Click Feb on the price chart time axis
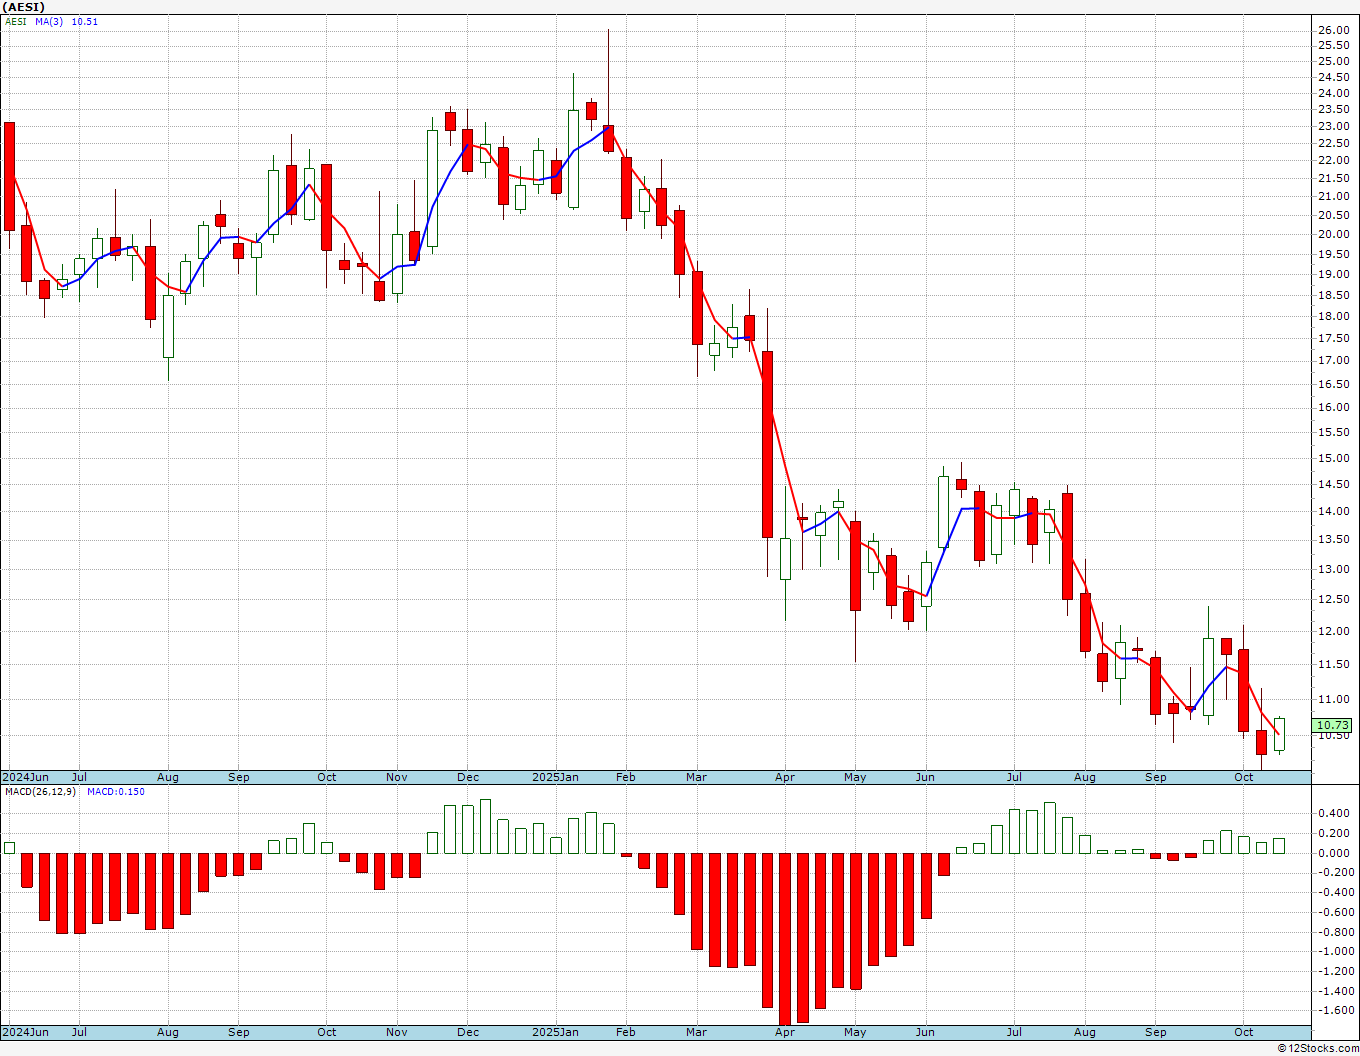 click(x=626, y=777)
